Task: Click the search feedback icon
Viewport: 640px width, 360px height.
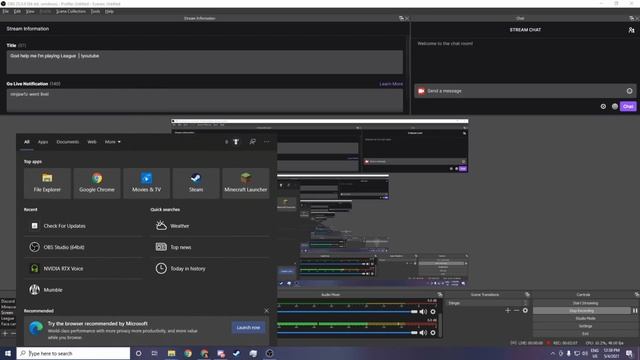Action: [253, 142]
